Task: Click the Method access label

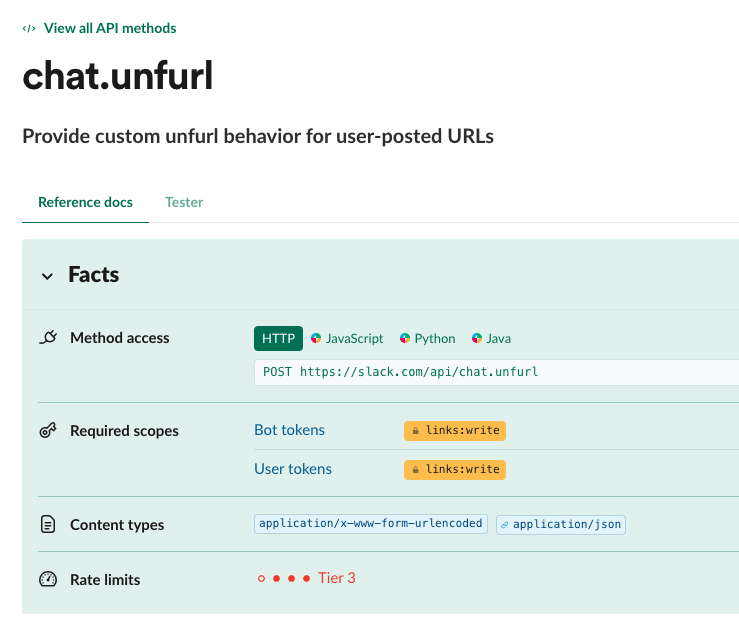Action: pos(120,338)
